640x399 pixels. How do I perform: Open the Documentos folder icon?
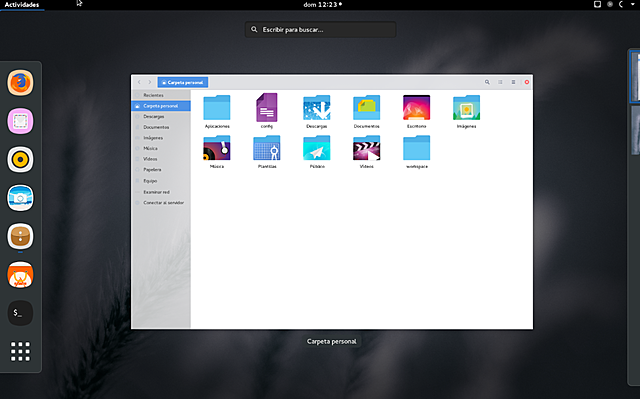click(367, 107)
